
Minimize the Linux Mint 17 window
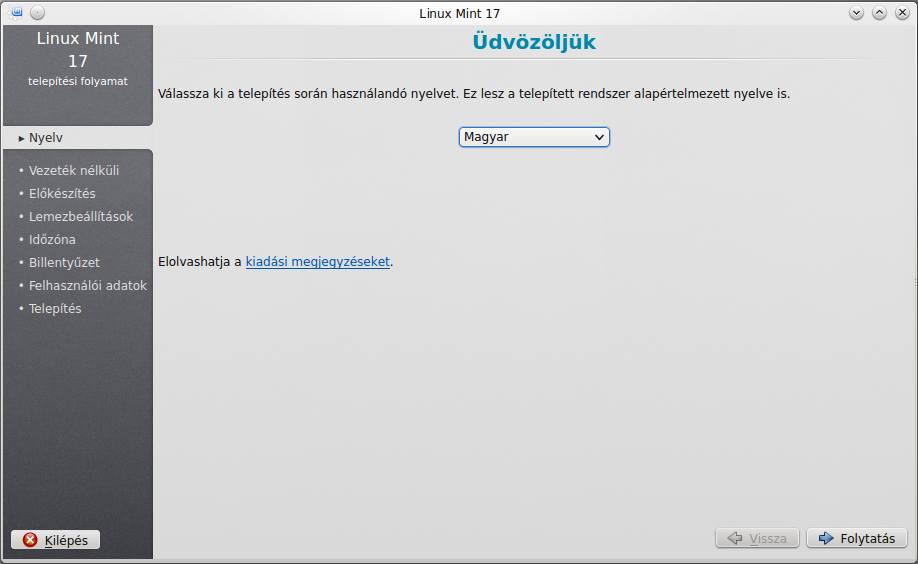pyautogui.click(x=857, y=12)
